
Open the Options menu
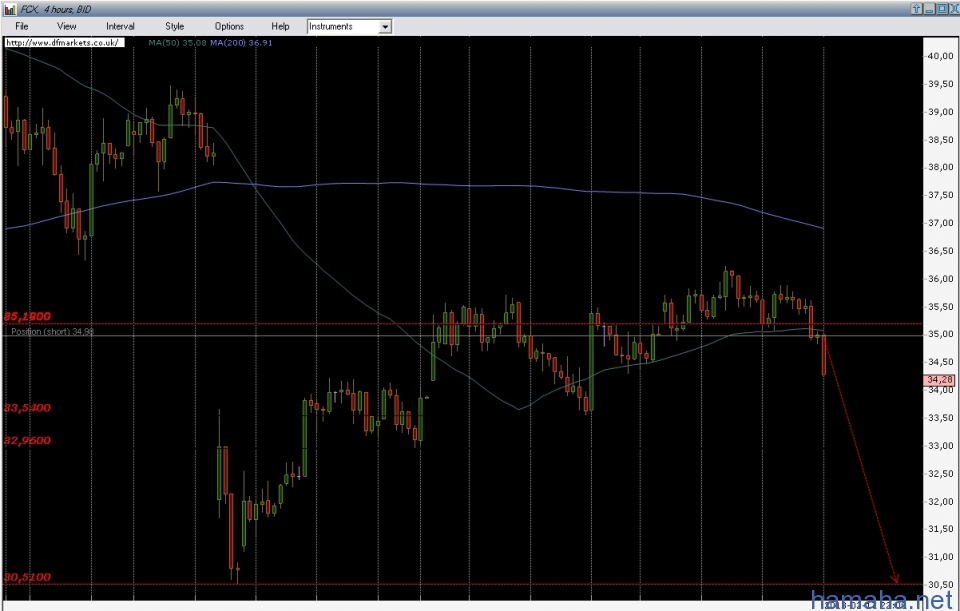point(229,26)
